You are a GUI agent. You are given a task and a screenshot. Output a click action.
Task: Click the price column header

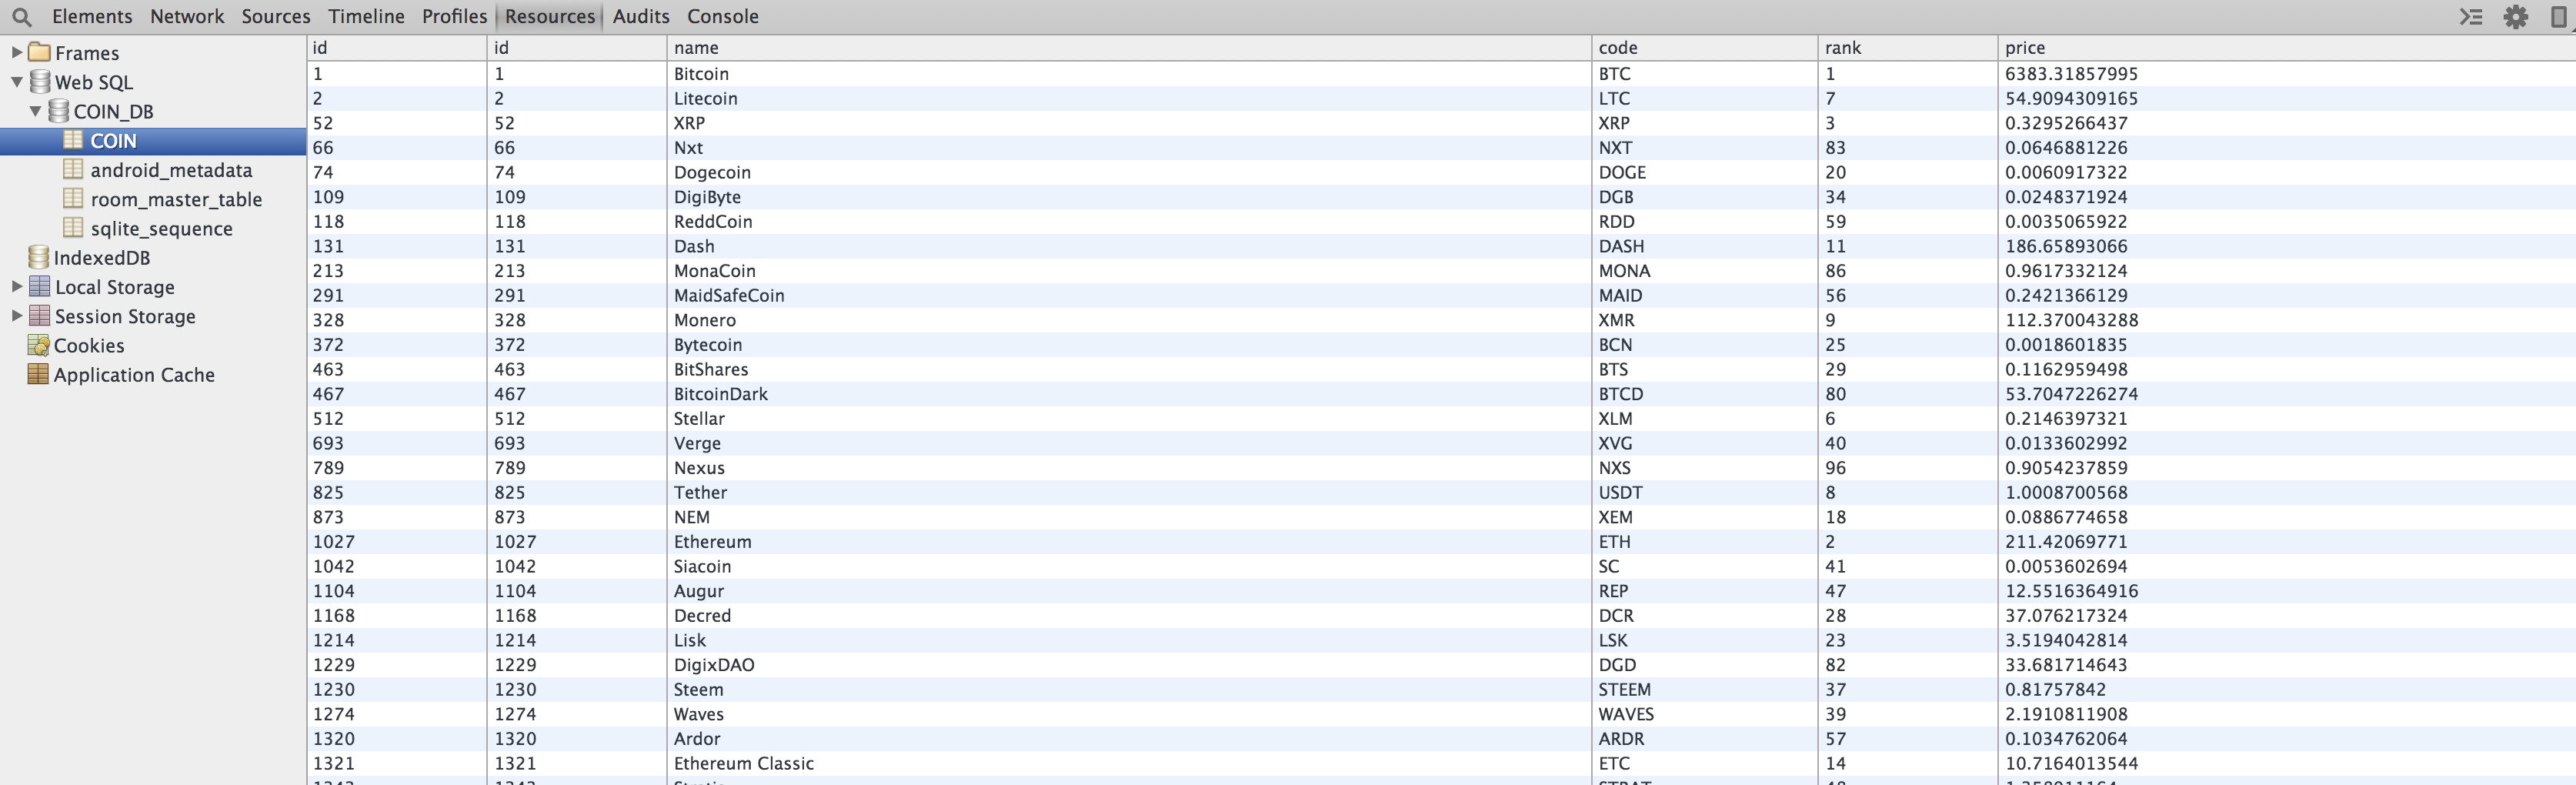point(2024,48)
